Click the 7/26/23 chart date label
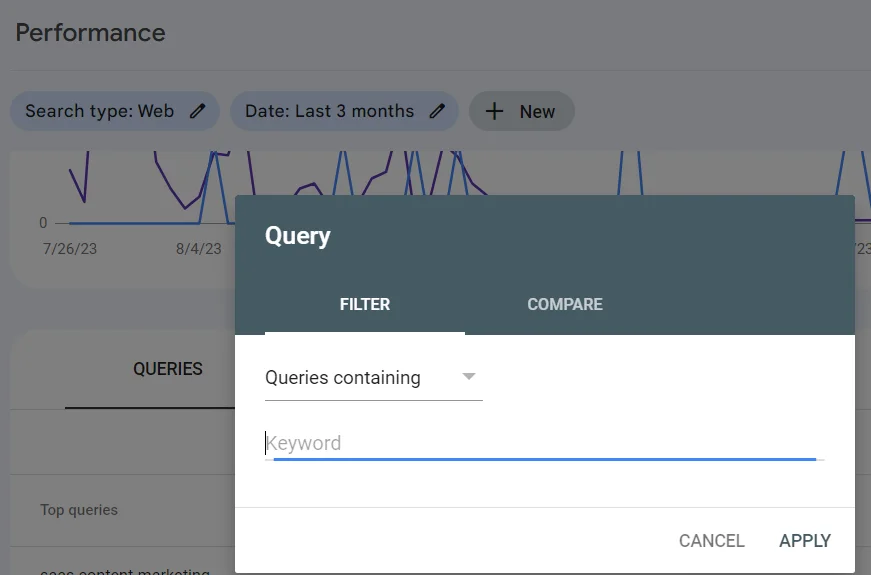Screen dimensions: 871x575 click(x=70, y=249)
